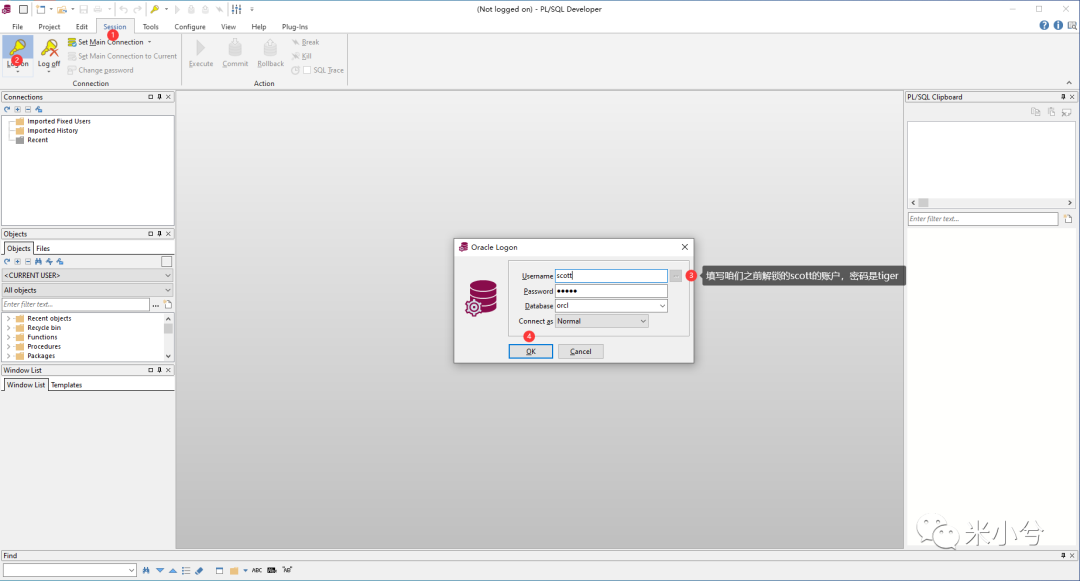Float the Objects panel using its window icon
The image size is (1080, 581).
(151, 234)
